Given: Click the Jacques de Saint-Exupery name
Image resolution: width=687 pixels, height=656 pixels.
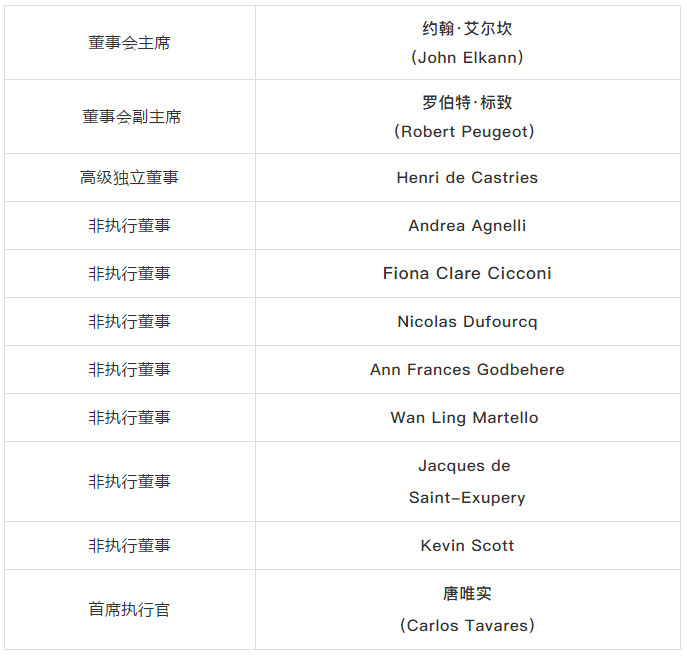Looking at the screenshot, I should 466,482.
